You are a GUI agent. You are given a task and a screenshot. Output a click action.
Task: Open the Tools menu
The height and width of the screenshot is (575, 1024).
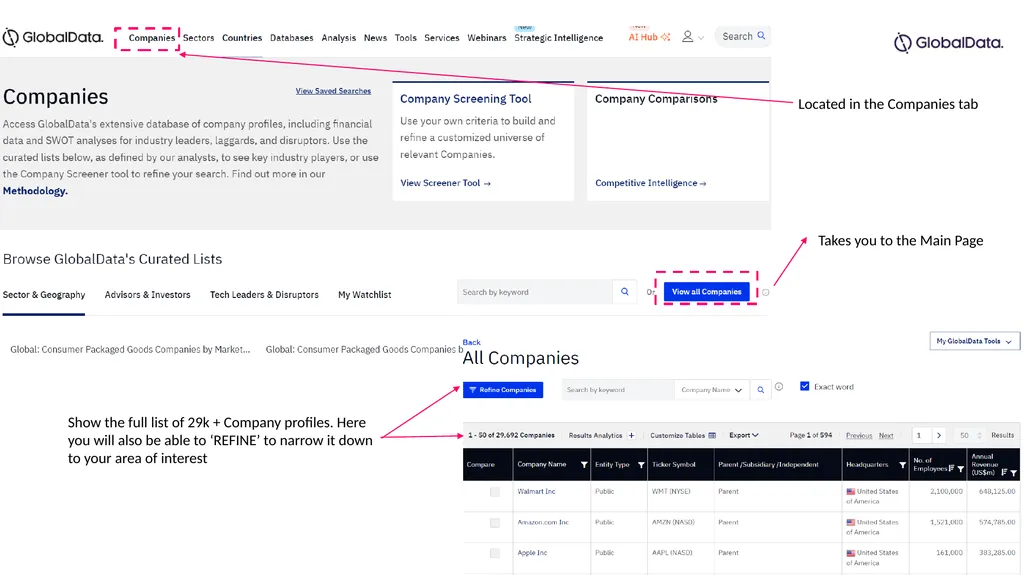[406, 38]
